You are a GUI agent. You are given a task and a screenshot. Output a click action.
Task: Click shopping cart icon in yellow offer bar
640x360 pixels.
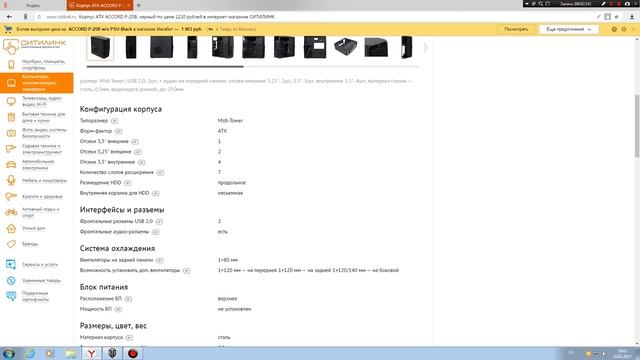(8, 29)
